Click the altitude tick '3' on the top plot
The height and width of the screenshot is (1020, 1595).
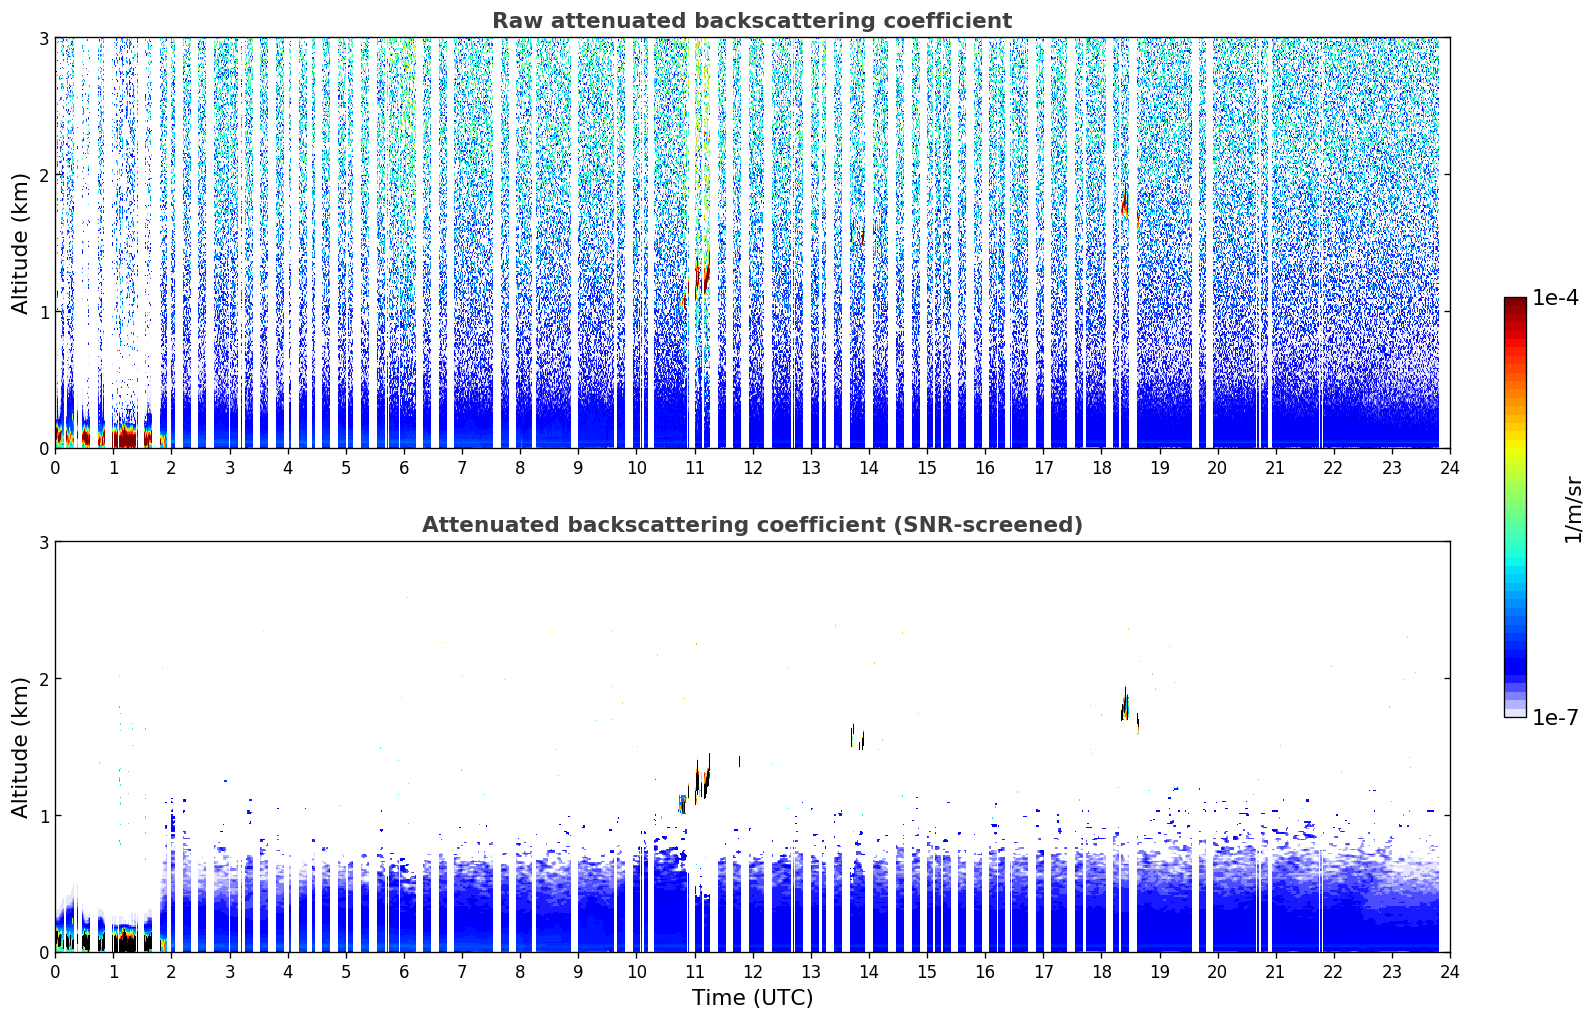[x=44, y=38]
